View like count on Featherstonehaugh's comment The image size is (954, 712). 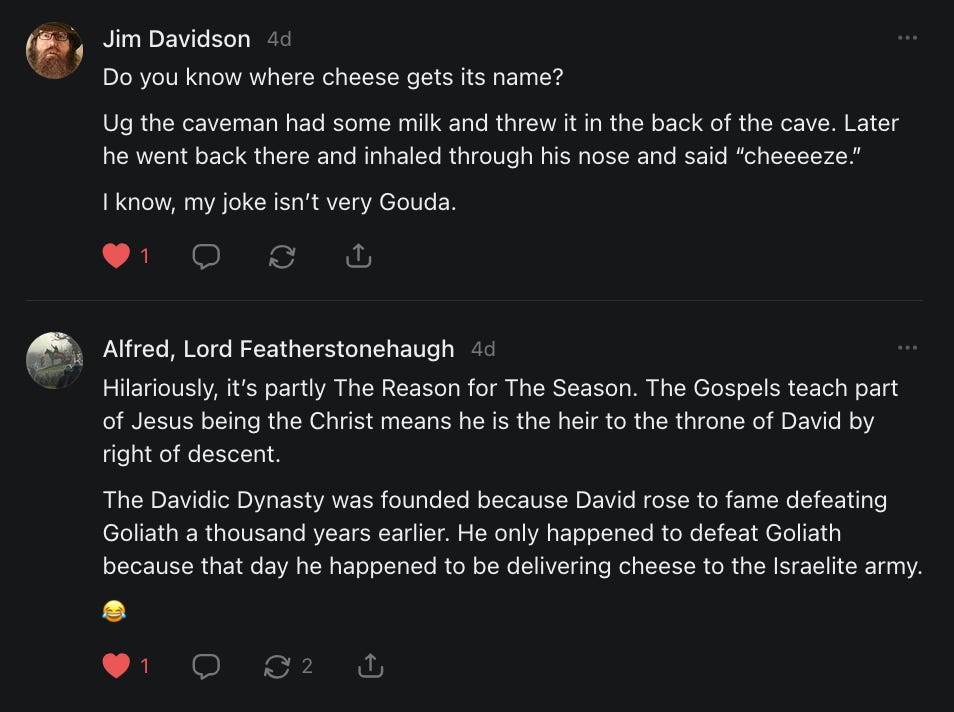tap(144, 665)
